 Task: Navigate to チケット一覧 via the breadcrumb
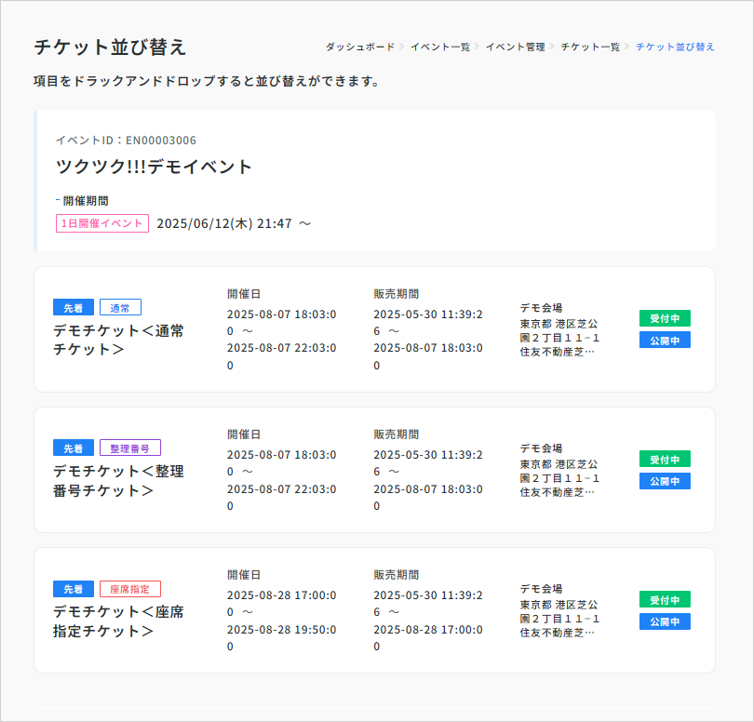click(590, 47)
